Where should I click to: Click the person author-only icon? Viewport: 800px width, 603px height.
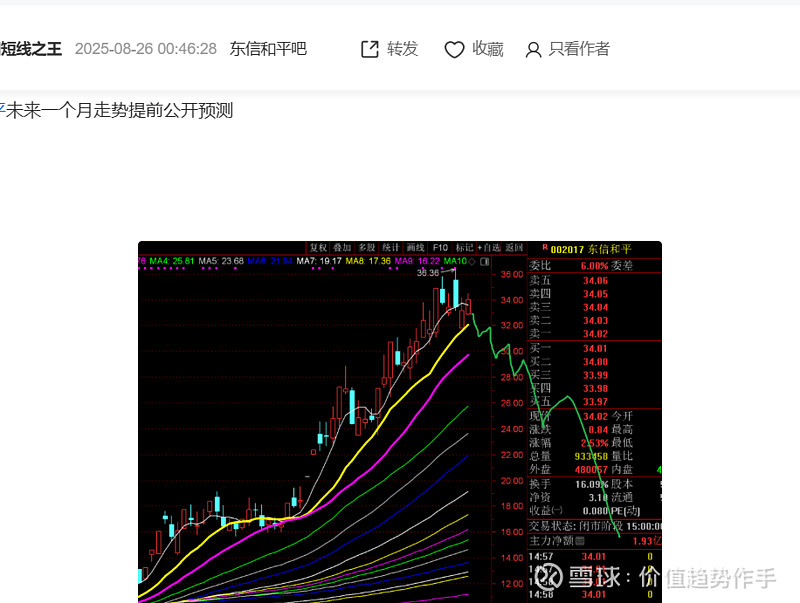click(x=533, y=49)
